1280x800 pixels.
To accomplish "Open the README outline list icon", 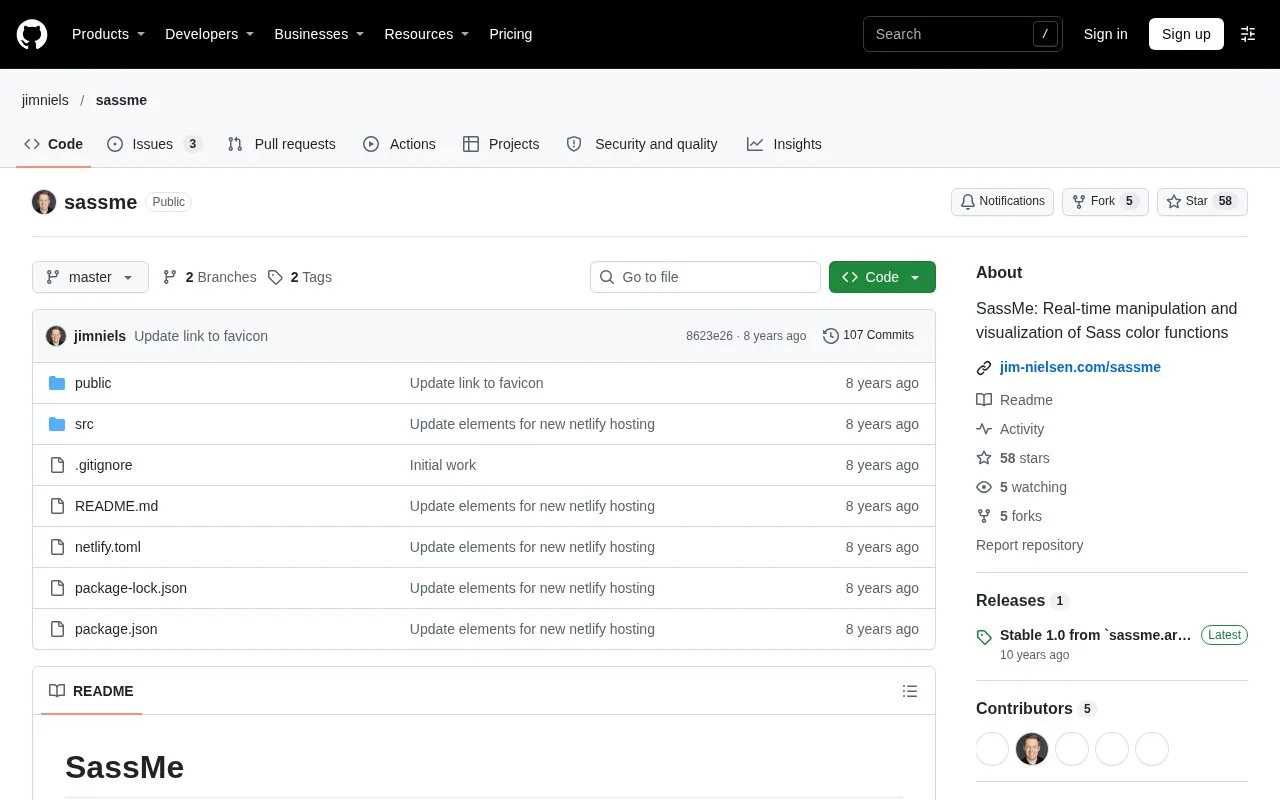I will (910, 691).
